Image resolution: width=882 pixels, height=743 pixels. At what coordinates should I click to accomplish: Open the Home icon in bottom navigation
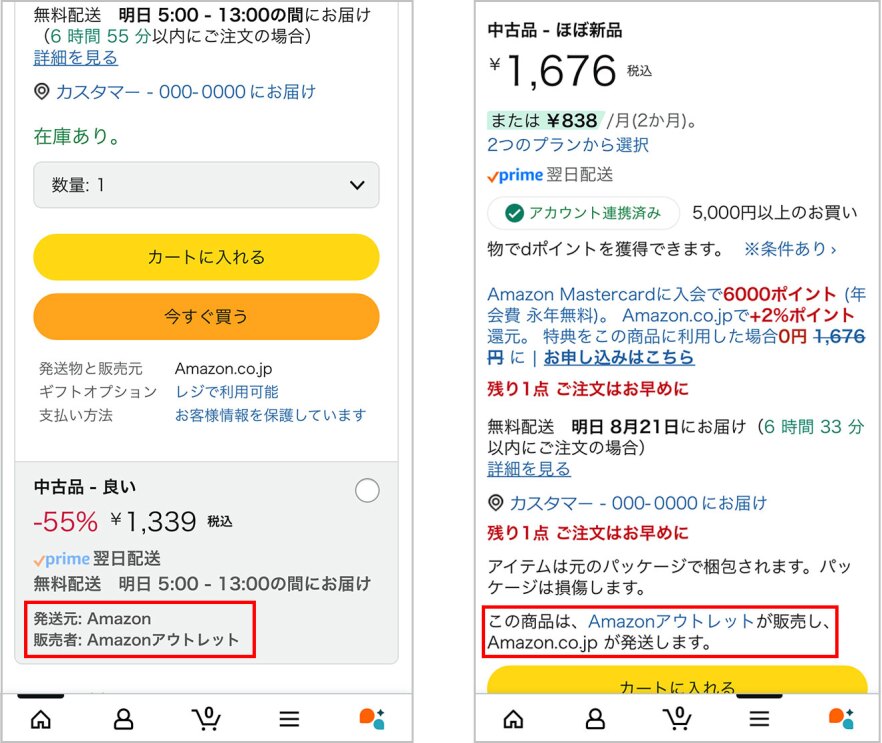pyautogui.click(x=40, y=719)
